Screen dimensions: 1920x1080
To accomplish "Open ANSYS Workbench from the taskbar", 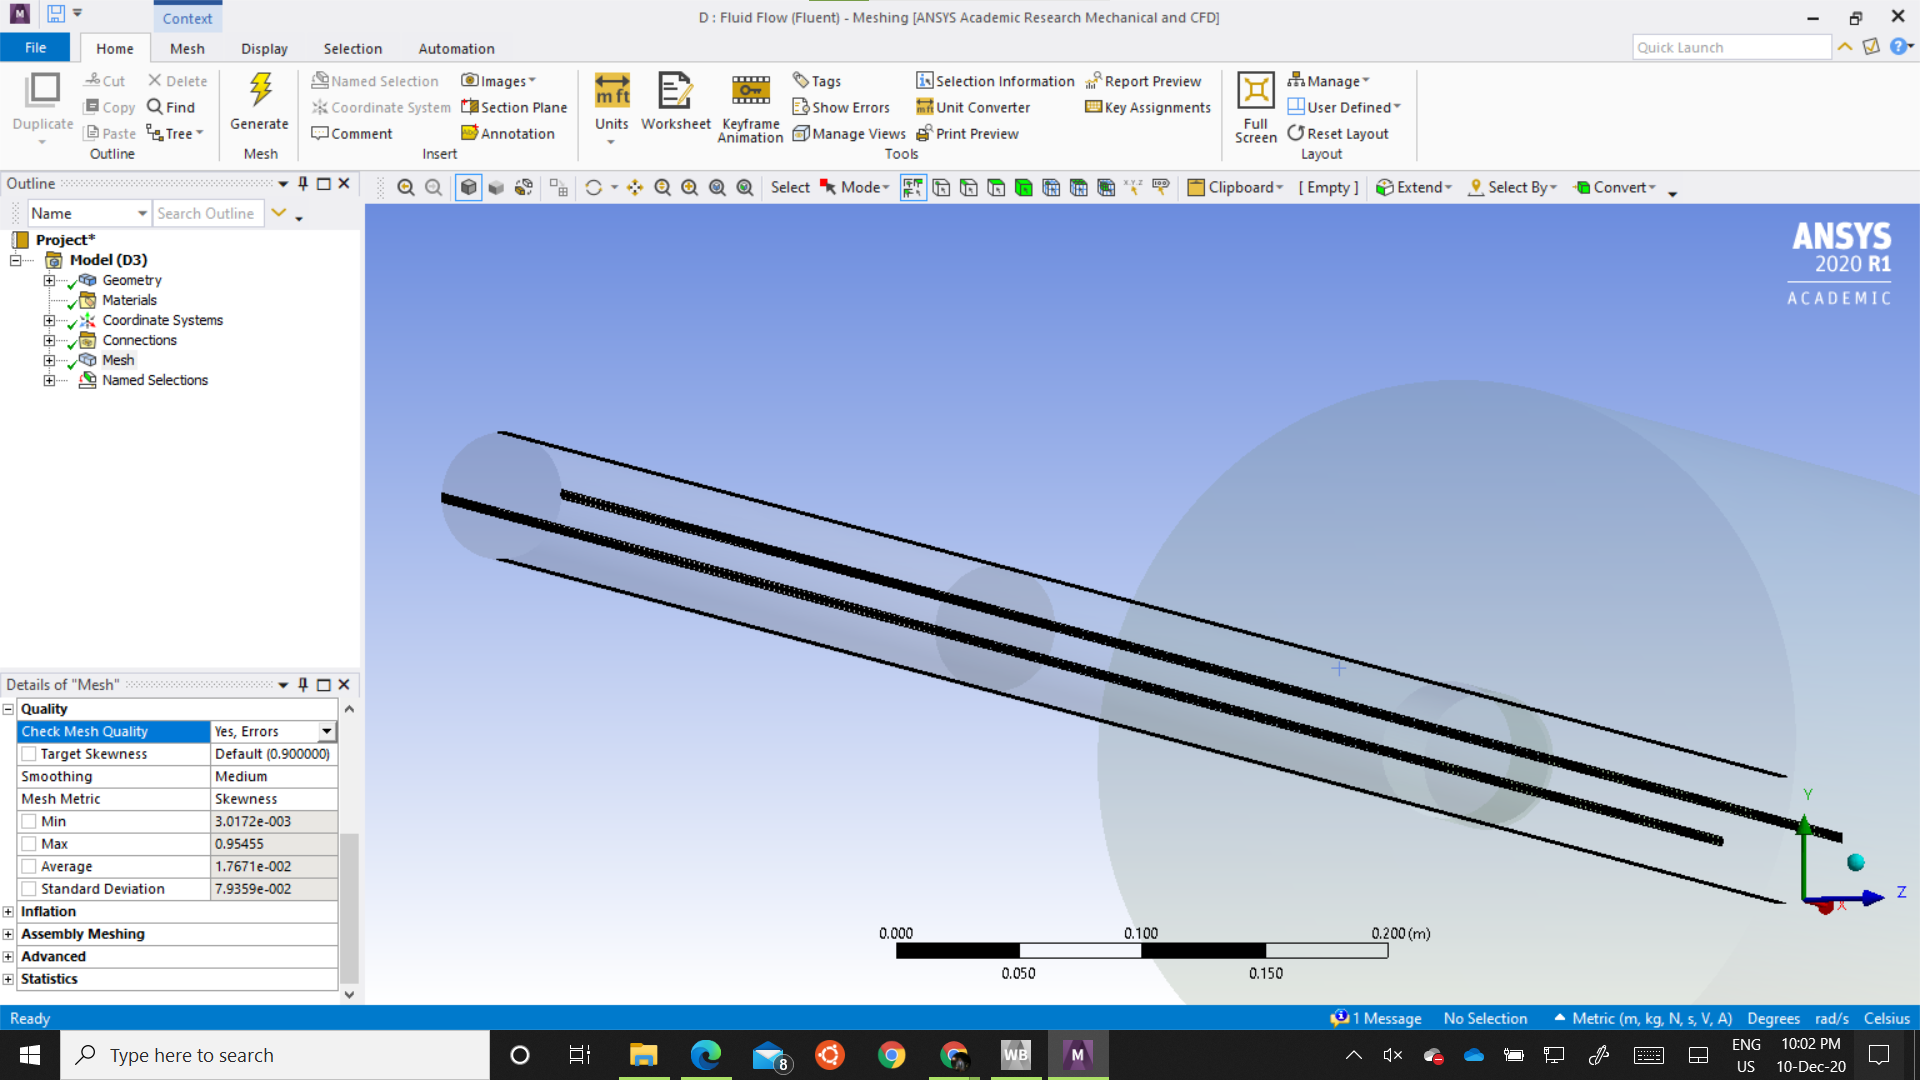I will pos(1015,1054).
